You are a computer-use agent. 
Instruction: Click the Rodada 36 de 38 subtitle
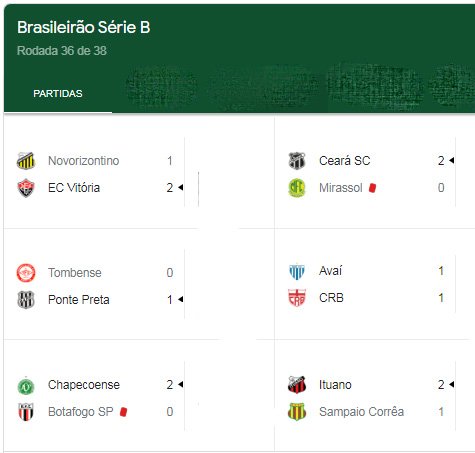click(x=62, y=51)
